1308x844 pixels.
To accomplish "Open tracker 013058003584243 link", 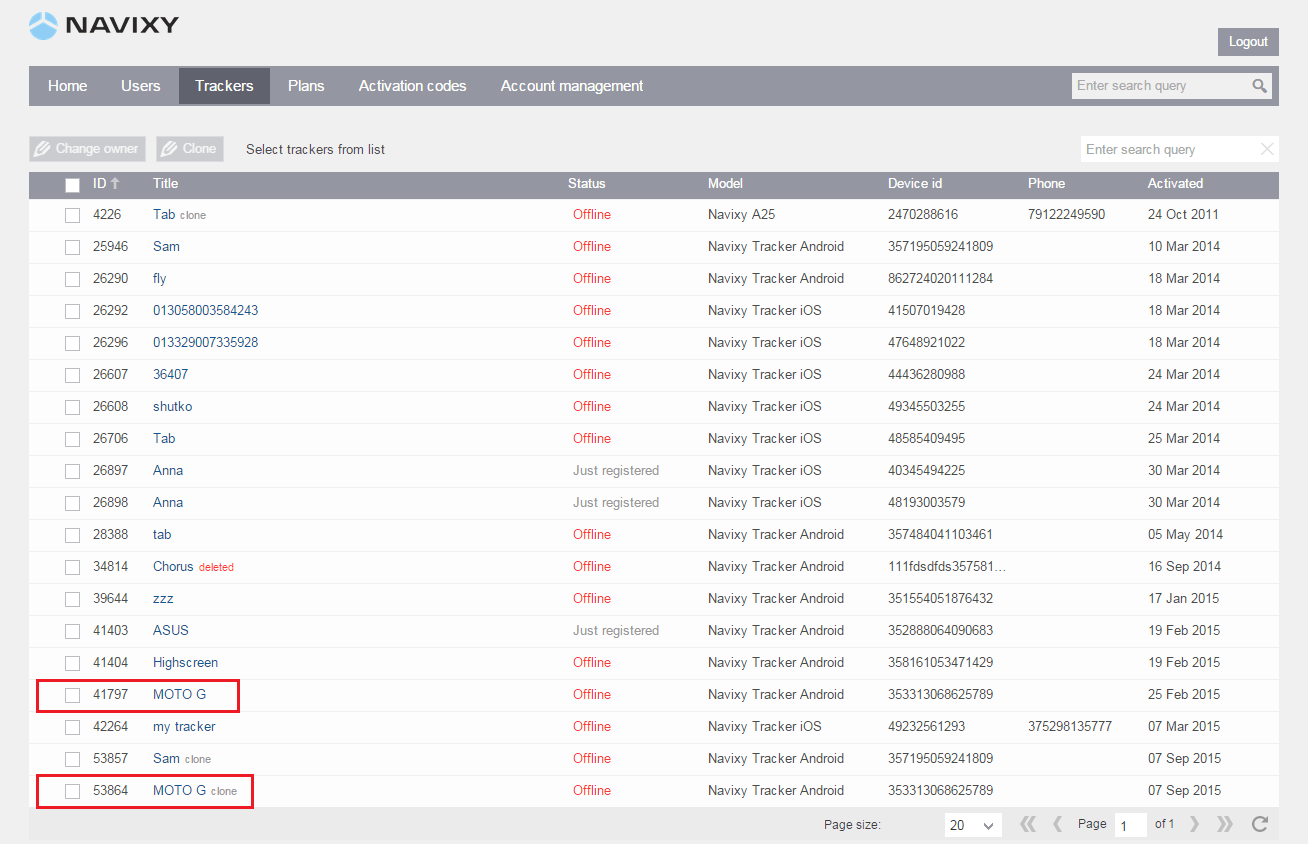I will pyautogui.click(x=205, y=310).
